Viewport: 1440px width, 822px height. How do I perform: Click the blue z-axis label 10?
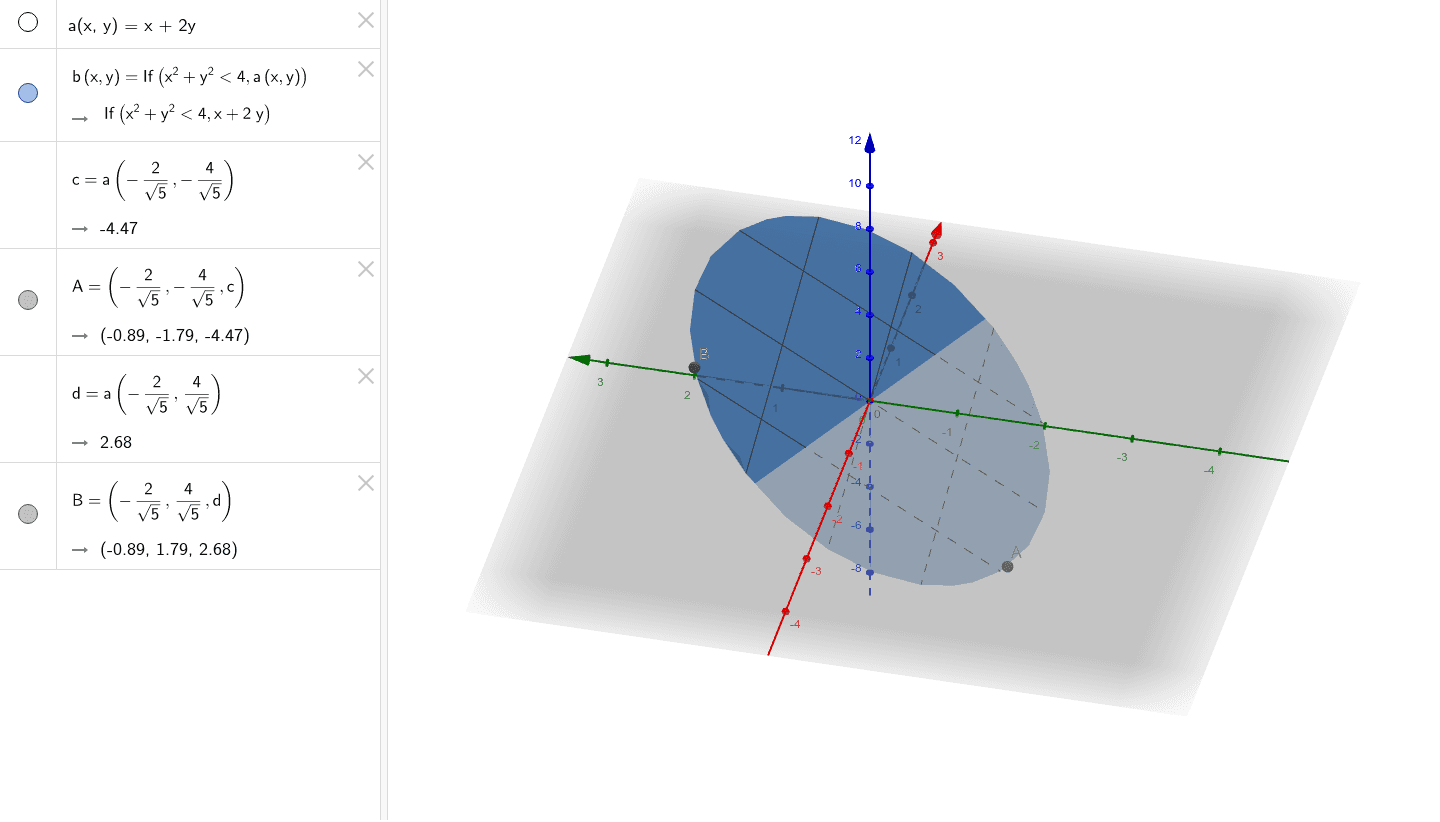855,183
